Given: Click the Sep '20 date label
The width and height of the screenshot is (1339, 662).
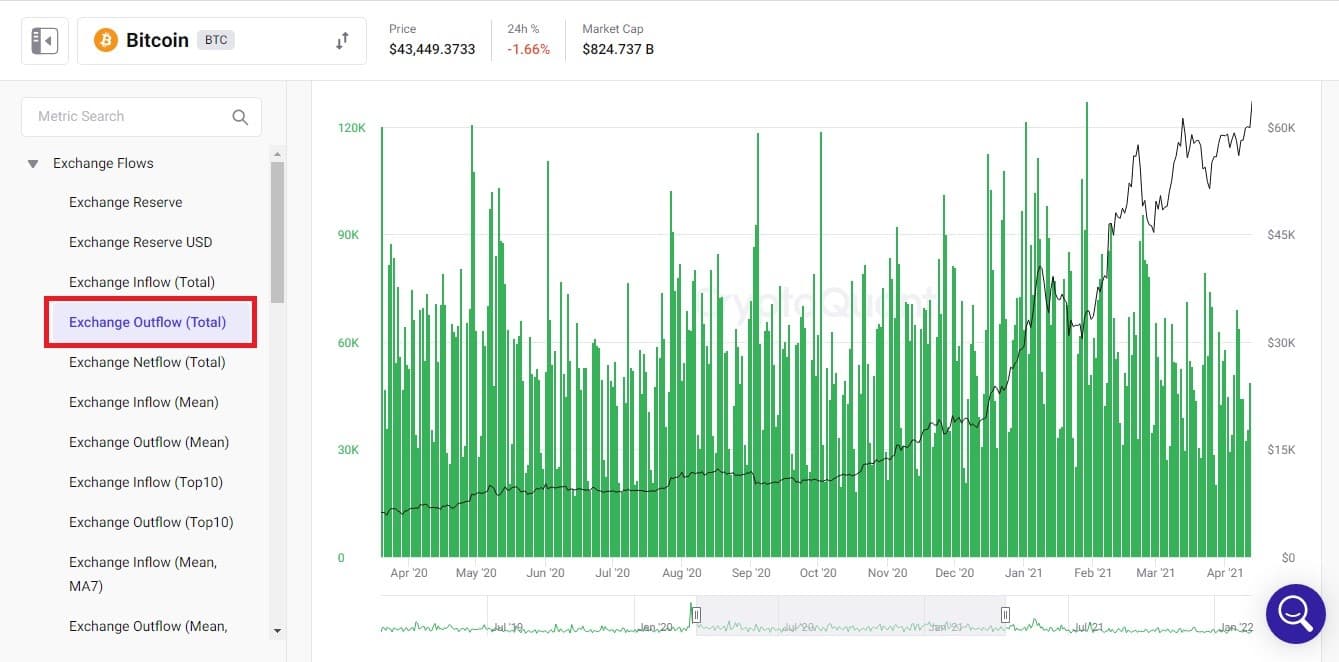Looking at the screenshot, I should (751, 573).
